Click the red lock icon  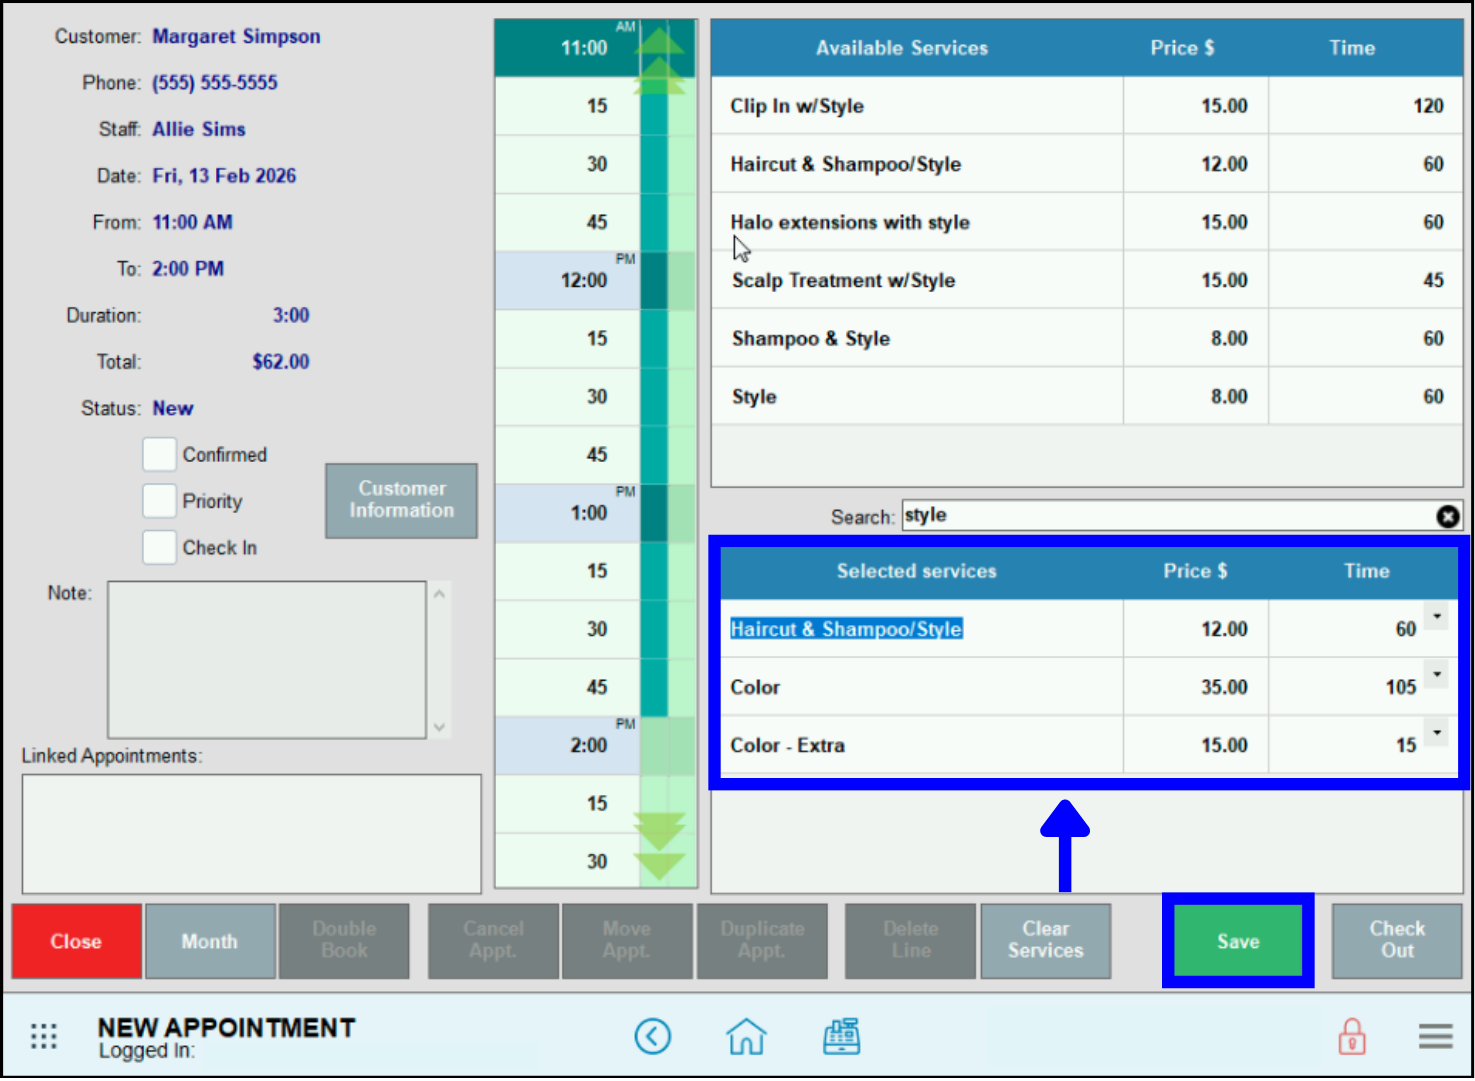point(1352,1037)
